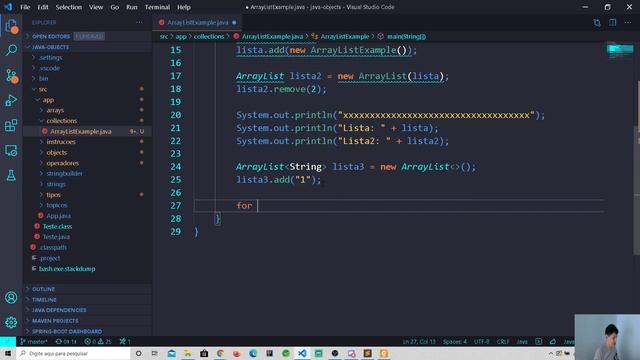Viewport: 640px width, 360px height.
Task: Expand the Outline section
Action: pyautogui.click(x=88, y=289)
